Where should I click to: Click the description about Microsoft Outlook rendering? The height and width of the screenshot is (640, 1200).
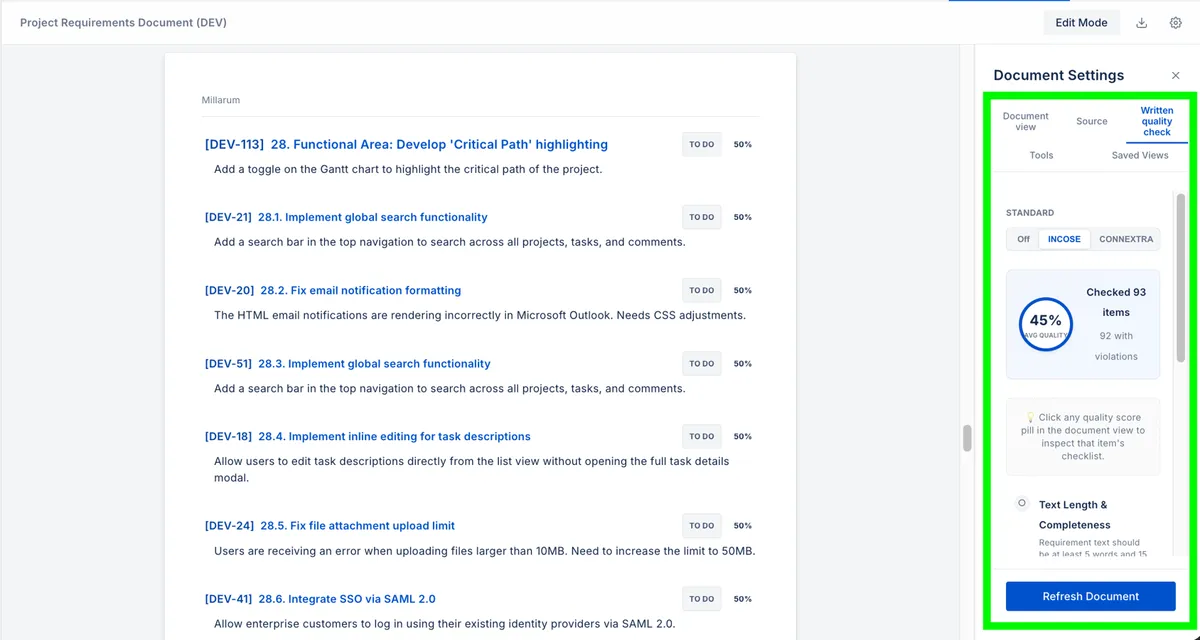480,315
